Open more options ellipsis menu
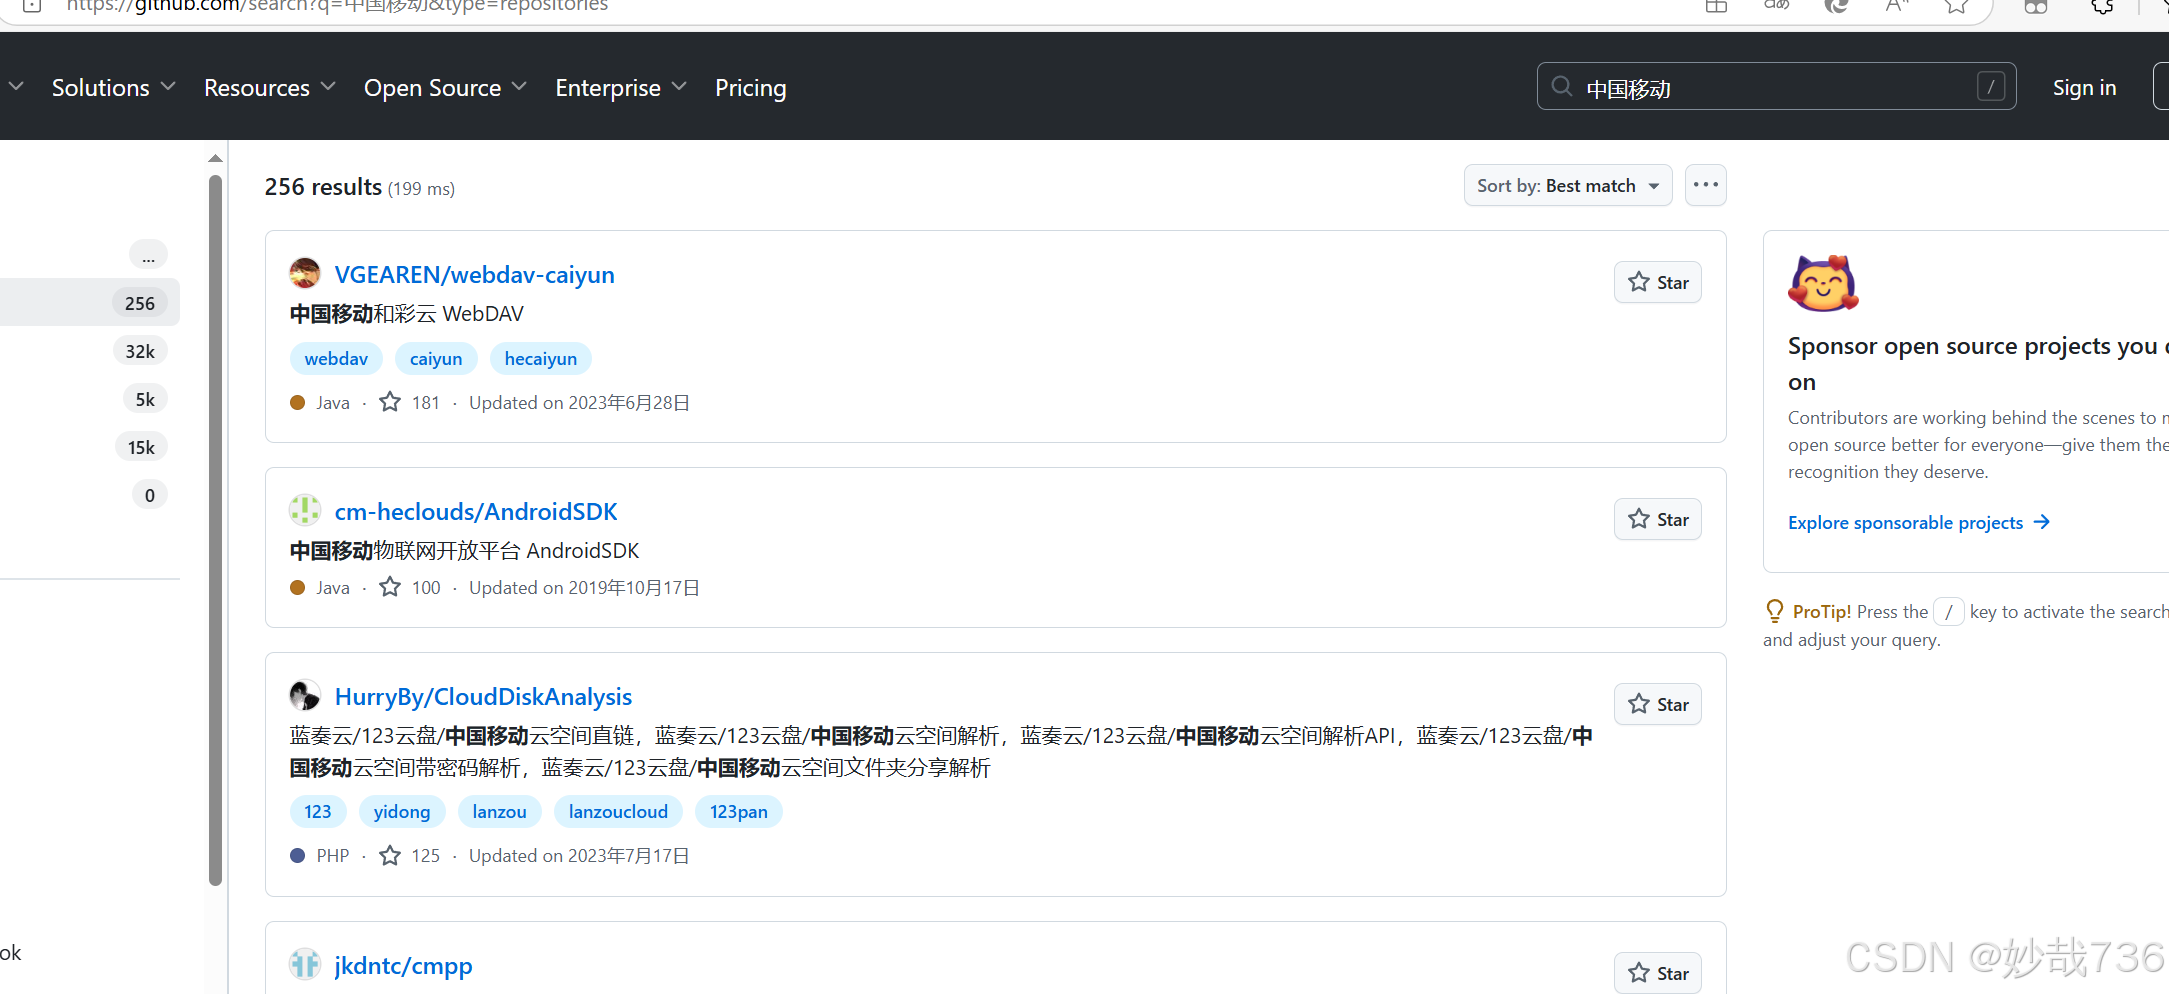Viewport: 2169px width, 994px height. coord(1706,185)
